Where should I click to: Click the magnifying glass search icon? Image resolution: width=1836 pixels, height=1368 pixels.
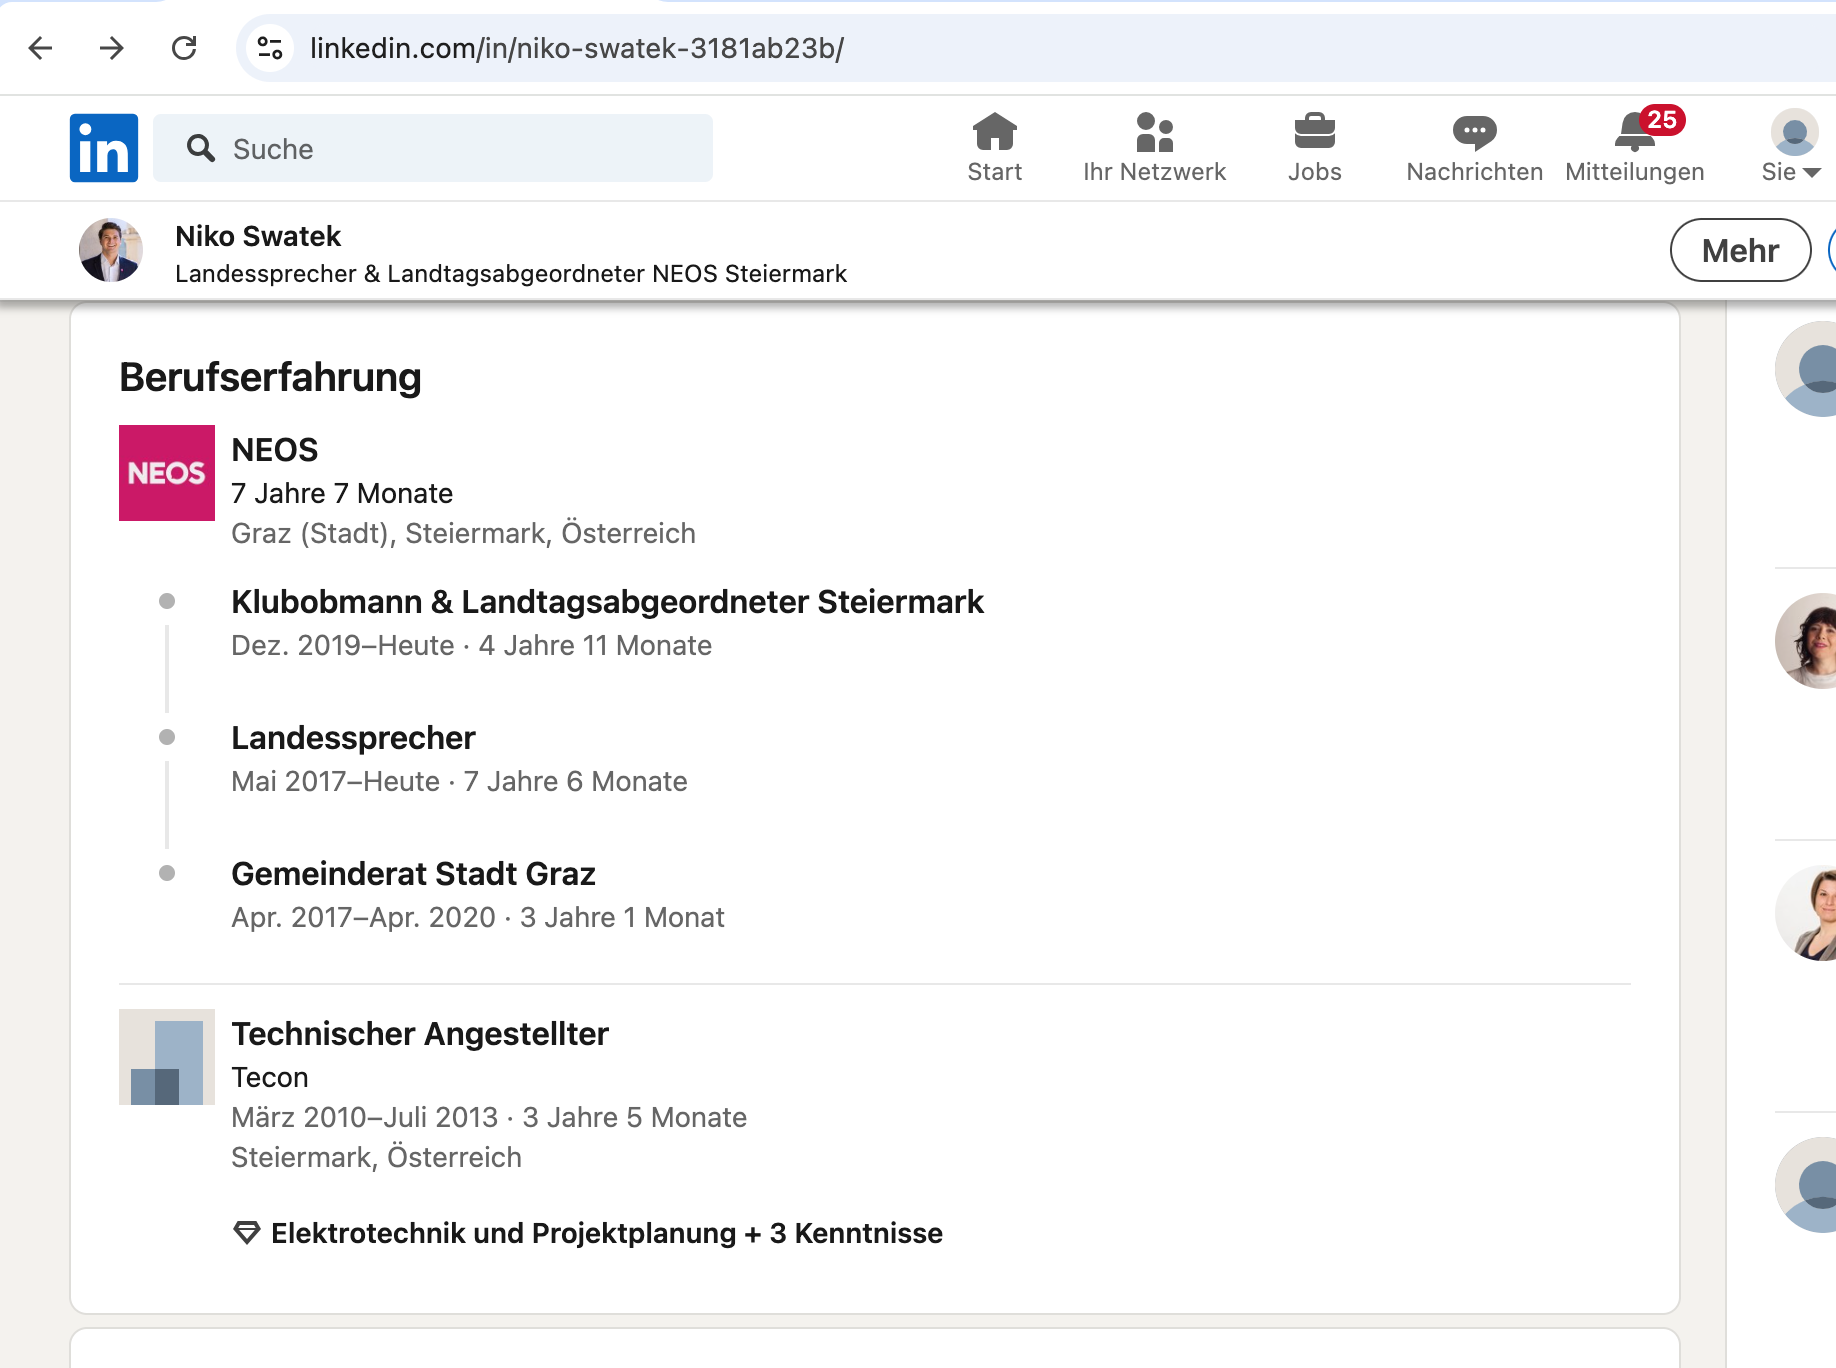point(201,148)
